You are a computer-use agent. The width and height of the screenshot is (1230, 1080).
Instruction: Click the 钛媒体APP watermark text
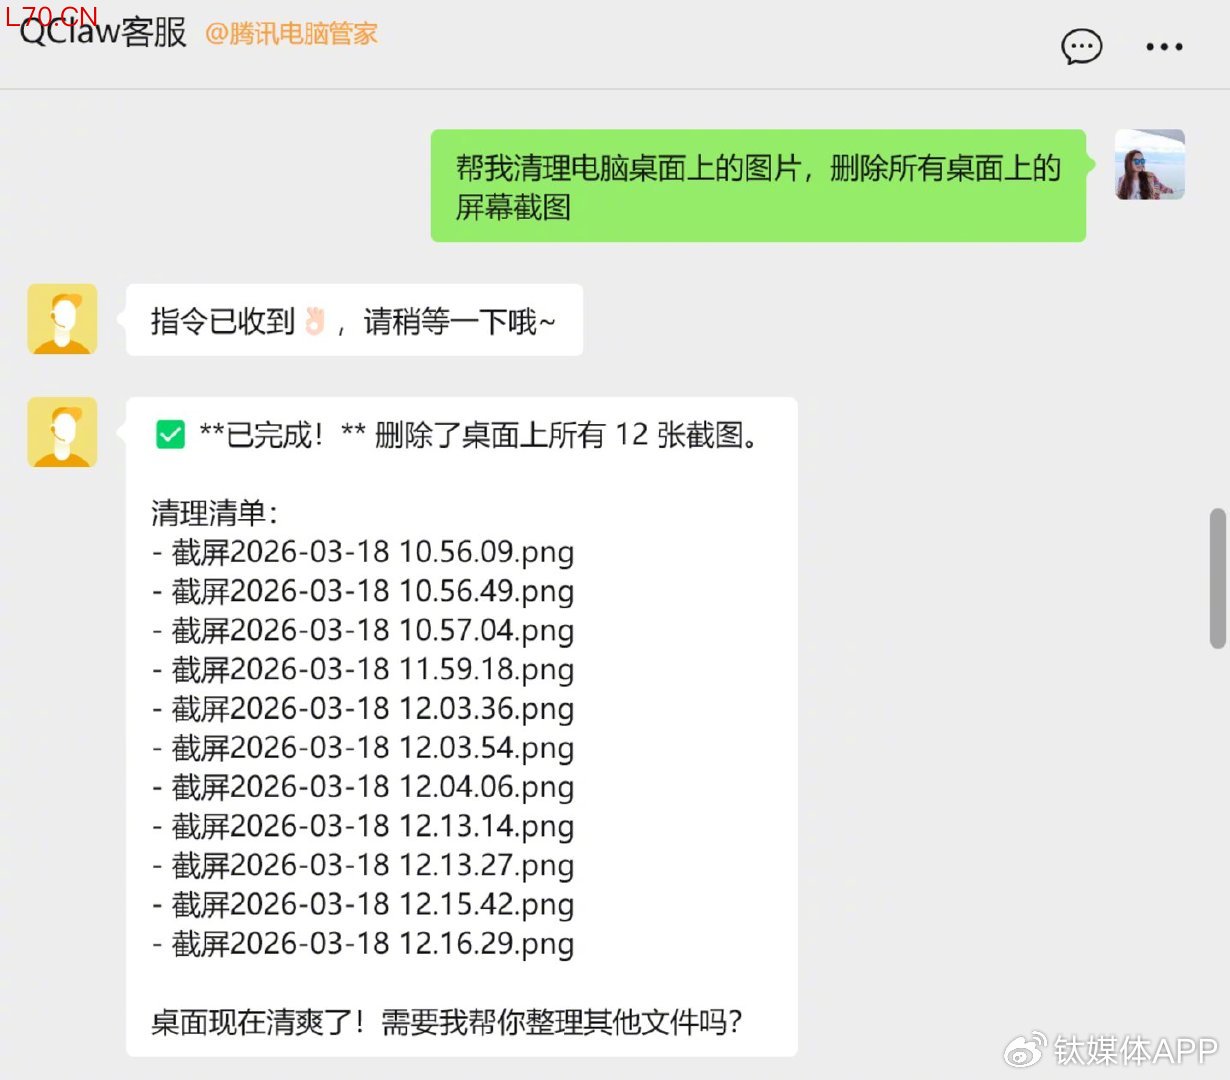coord(1135,1050)
